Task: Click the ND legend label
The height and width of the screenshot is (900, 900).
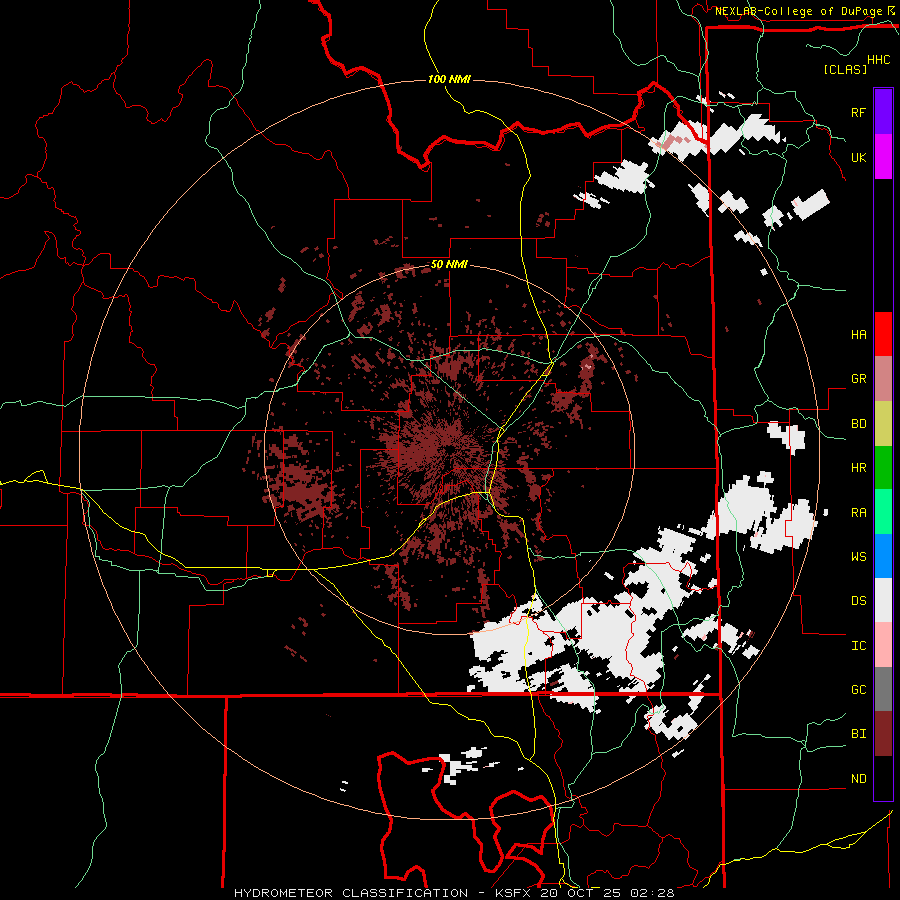Action: click(x=858, y=779)
